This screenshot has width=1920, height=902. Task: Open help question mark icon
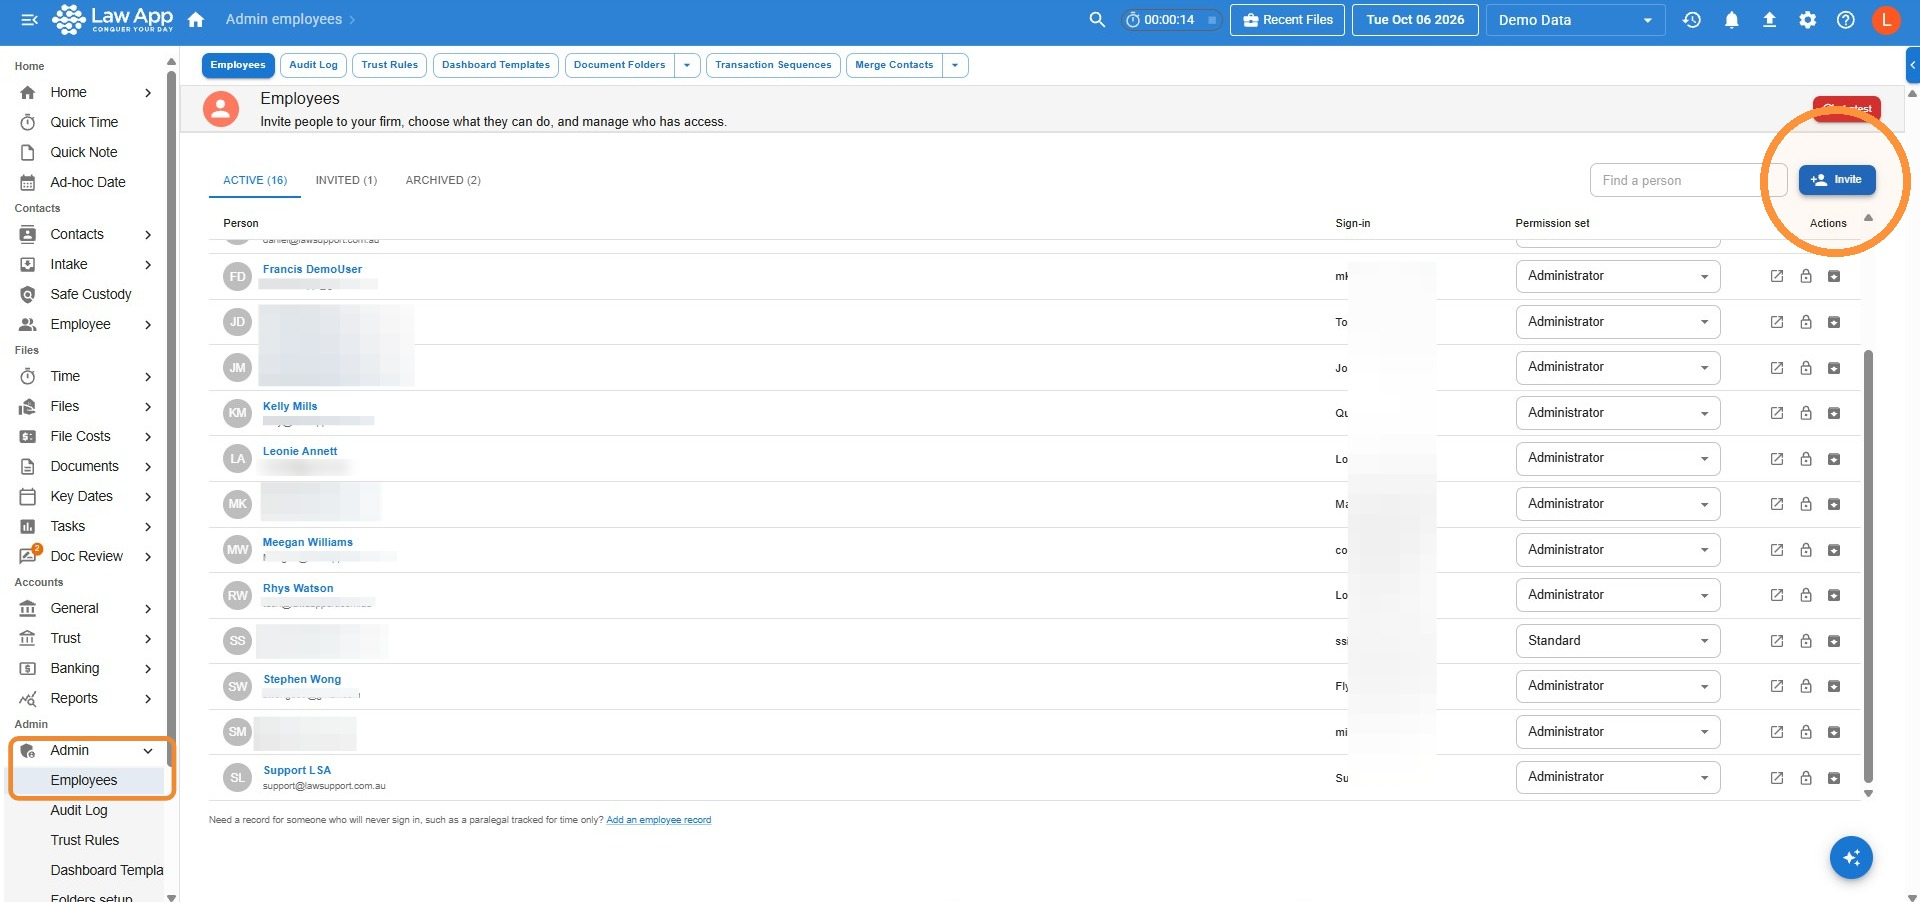(x=1846, y=20)
